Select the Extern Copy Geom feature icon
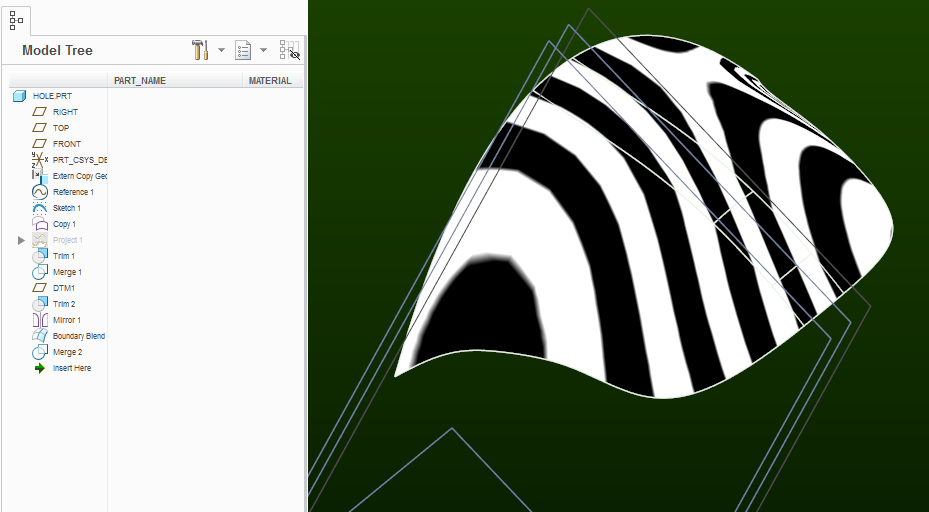This screenshot has width=929, height=512. (x=40, y=176)
